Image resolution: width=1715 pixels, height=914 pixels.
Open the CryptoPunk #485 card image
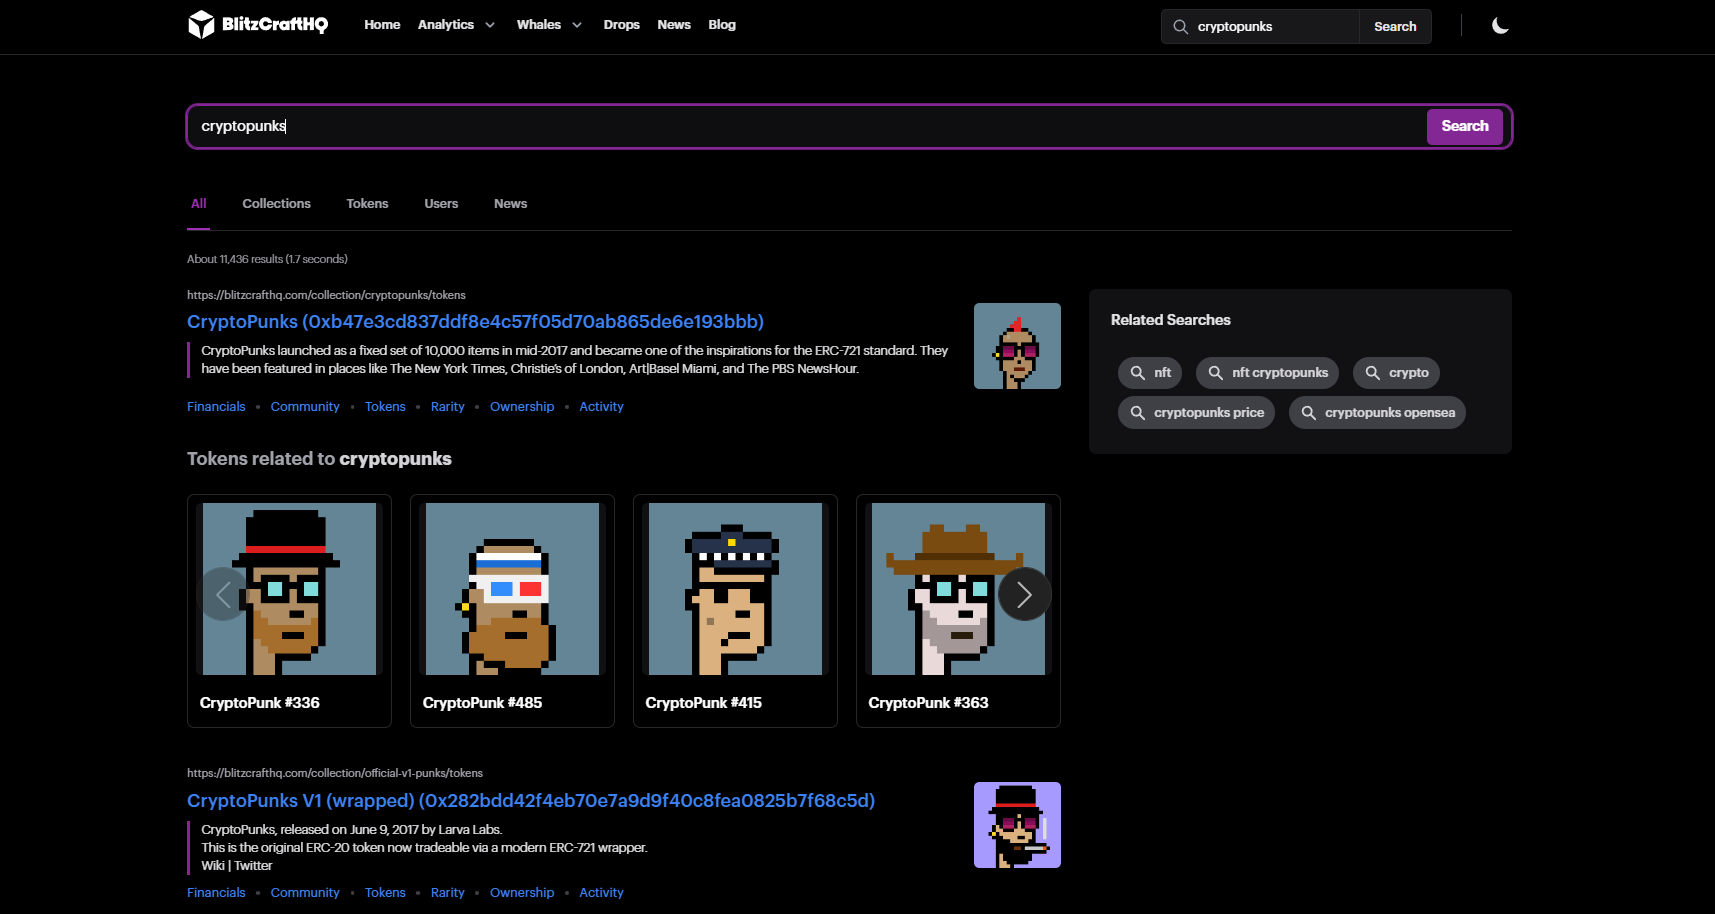tap(512, 589)
